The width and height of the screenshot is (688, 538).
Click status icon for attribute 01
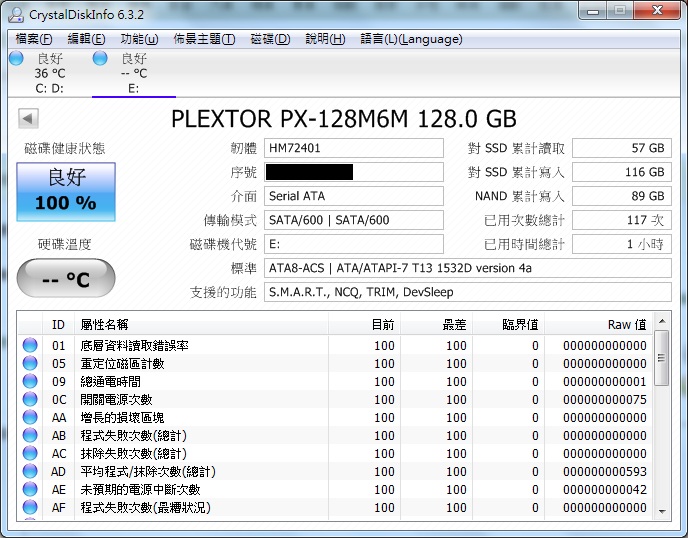click(30, 345)
